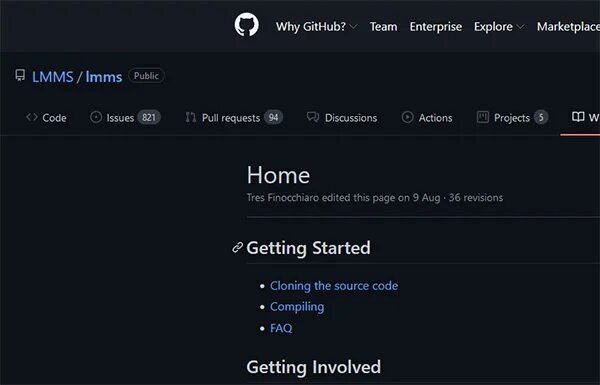Screen dimensions: 600x385
Task: Click the Wiki open book icon
Action: coord(578,117)
